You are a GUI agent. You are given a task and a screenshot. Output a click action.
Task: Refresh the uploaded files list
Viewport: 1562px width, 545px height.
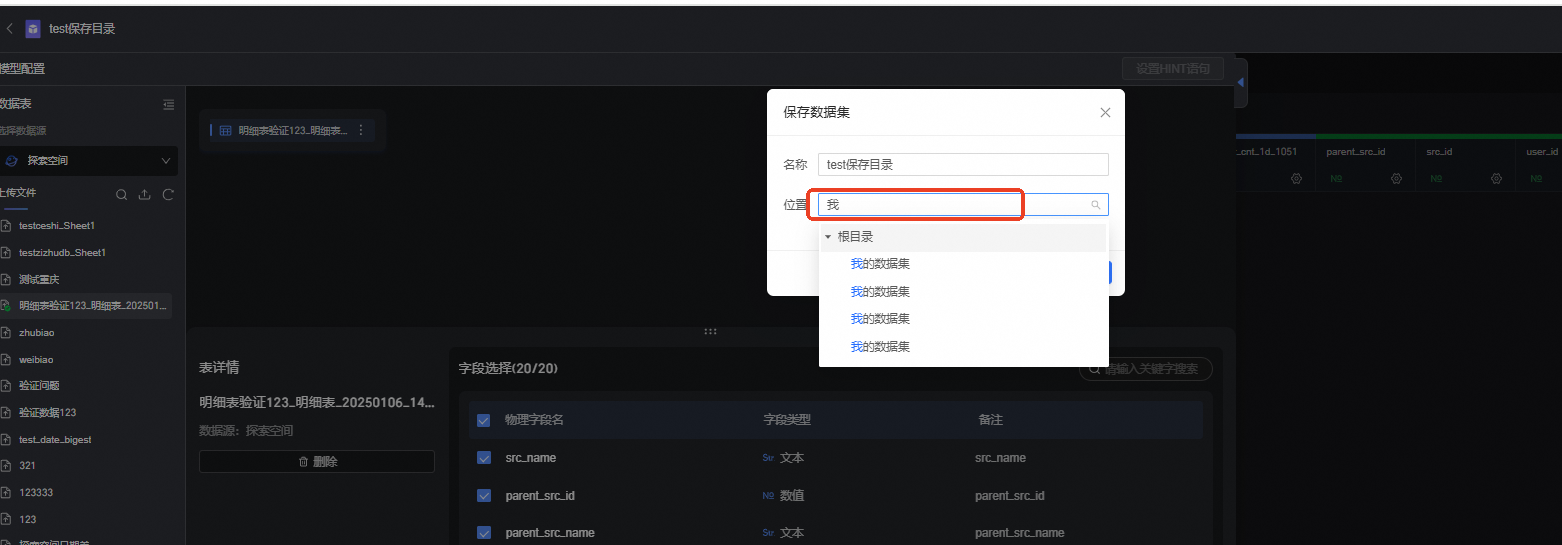tap(168, 195)
